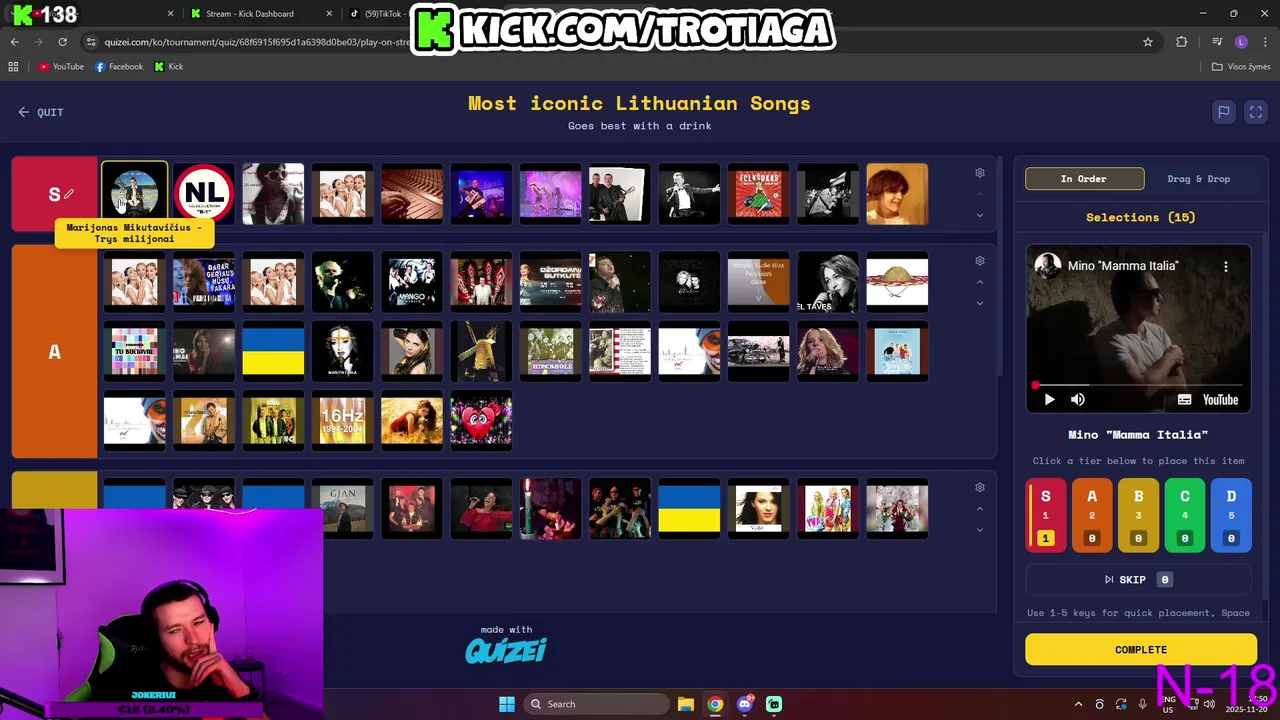The height and width of the screenshot is (720, 1280).
Task: Open the YouTube player three-dot menu
Action: tap(1226, 267)
